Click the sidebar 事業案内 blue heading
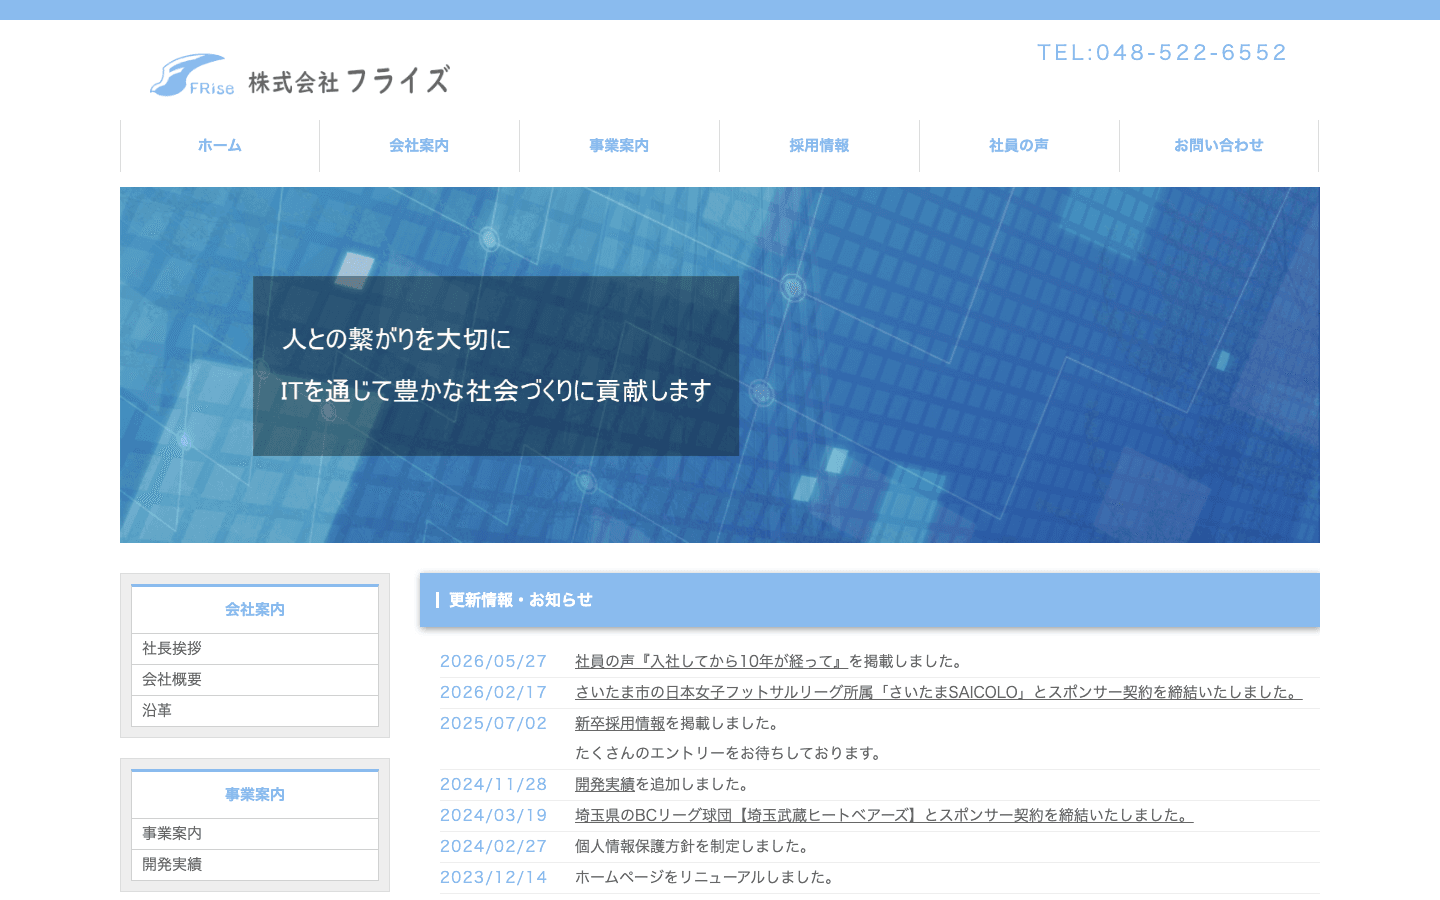This screenshot has width=1440, height=900. tap(255, 794)
